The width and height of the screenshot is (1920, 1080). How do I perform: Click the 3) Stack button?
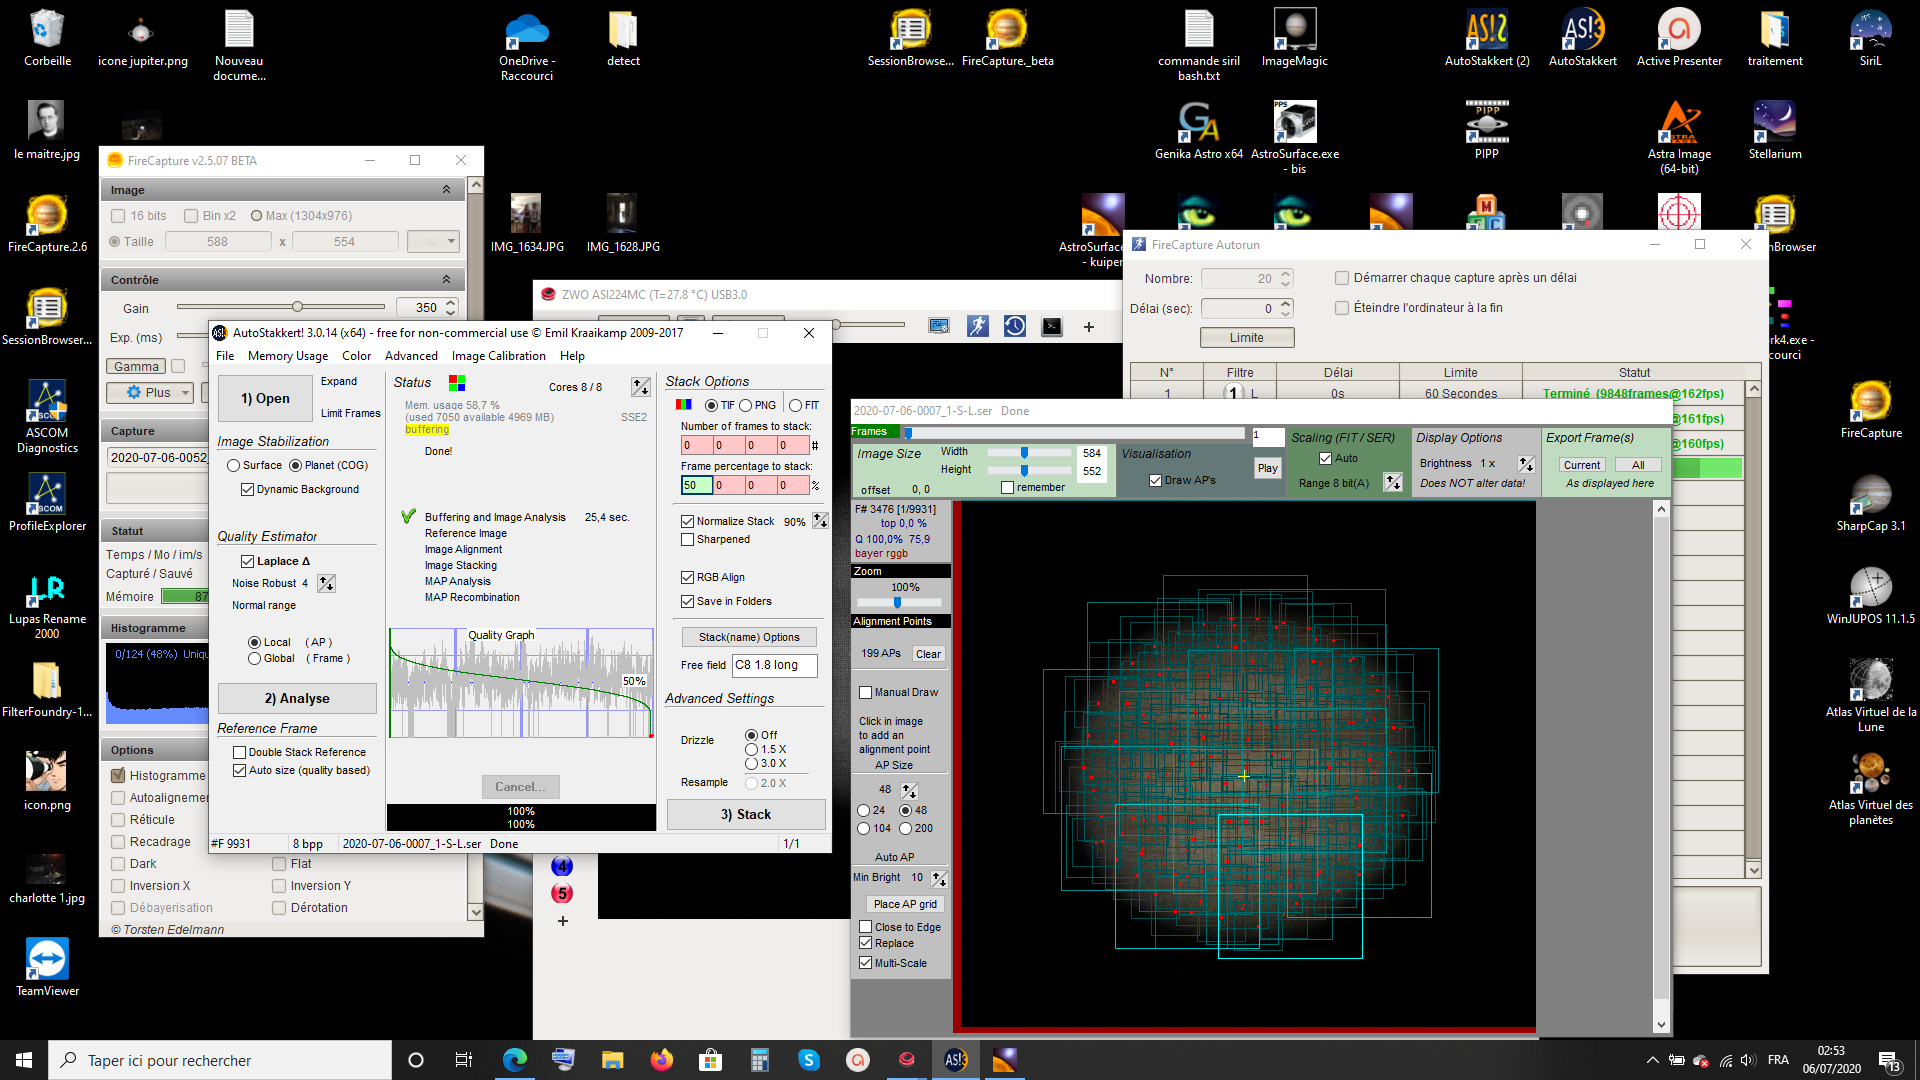(745, 814)
